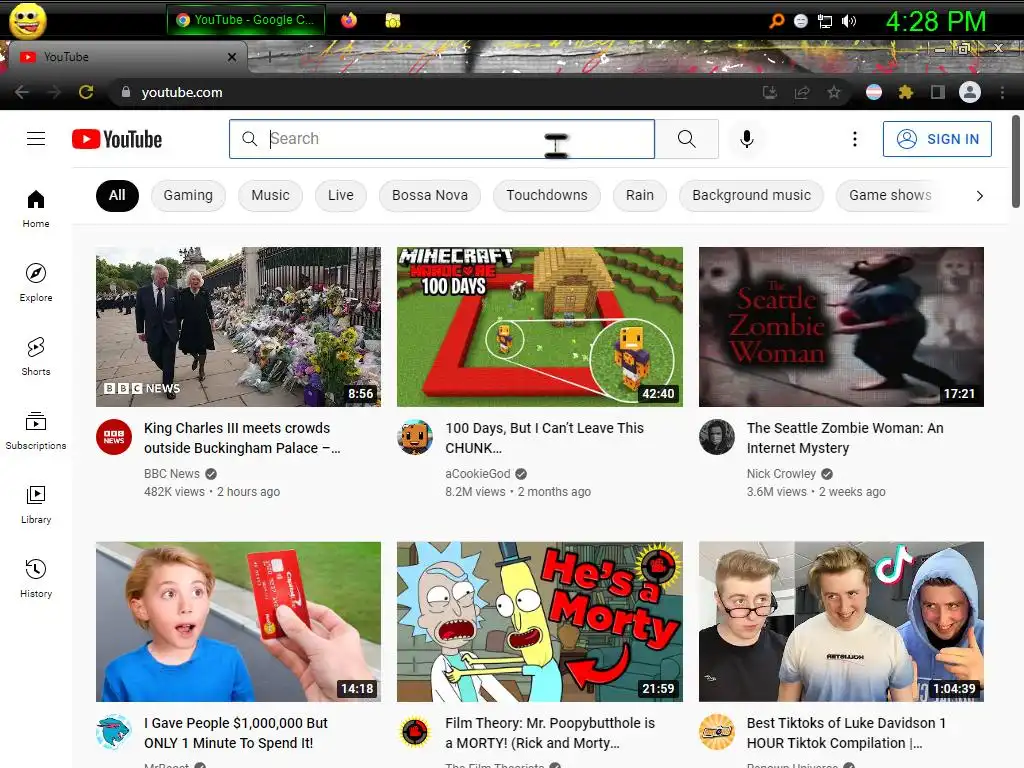
Task: Click the search magnifier button
Action: [x=686, y=138]
